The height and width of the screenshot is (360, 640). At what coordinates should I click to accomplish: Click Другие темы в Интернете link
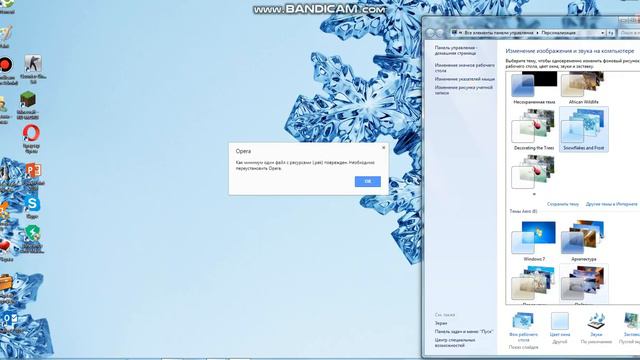(x=611, y=204)
